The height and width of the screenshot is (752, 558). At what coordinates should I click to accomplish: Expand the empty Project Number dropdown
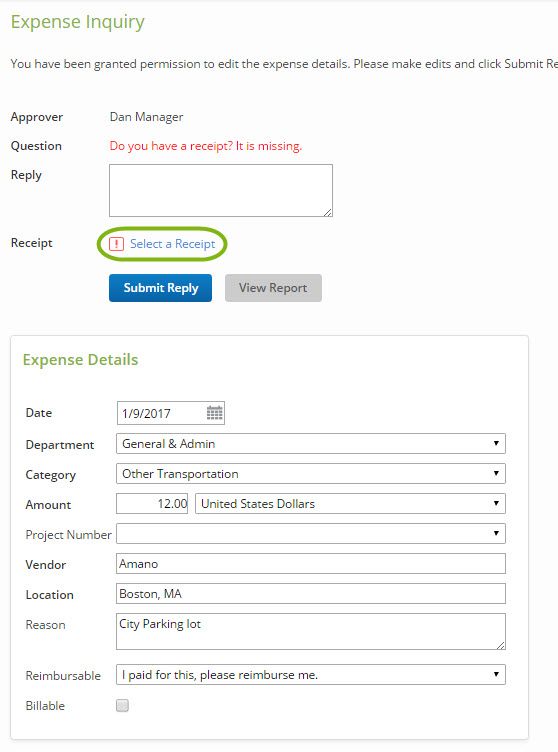(x=311, y=533)
